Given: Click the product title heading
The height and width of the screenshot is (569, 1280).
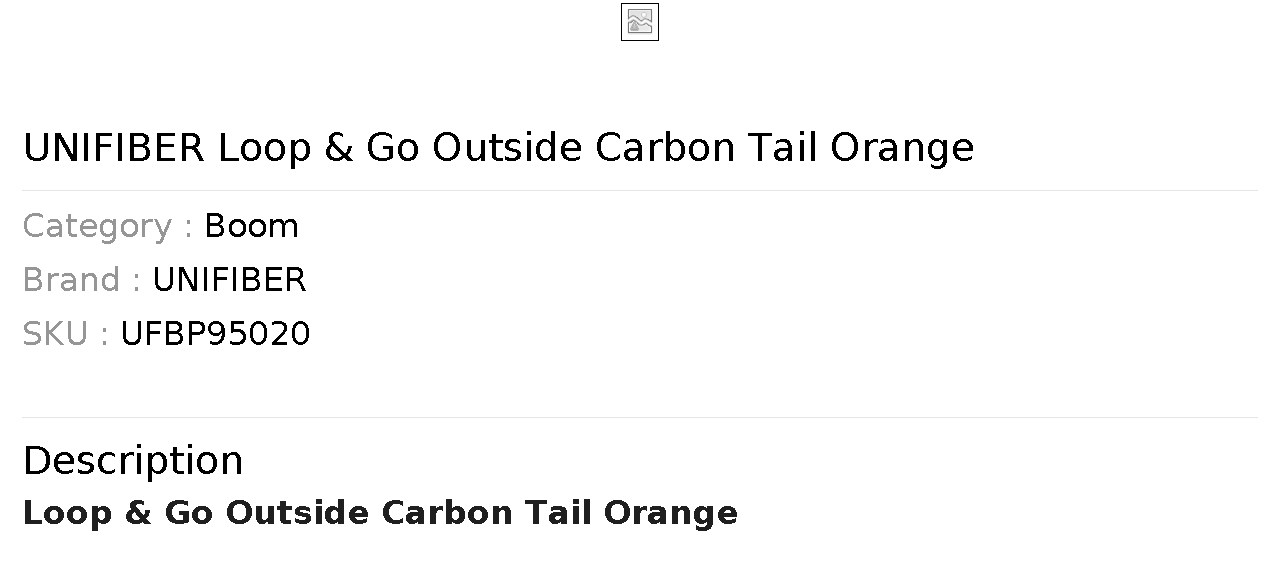Looking at the screenshot, I should pos(498,148).
